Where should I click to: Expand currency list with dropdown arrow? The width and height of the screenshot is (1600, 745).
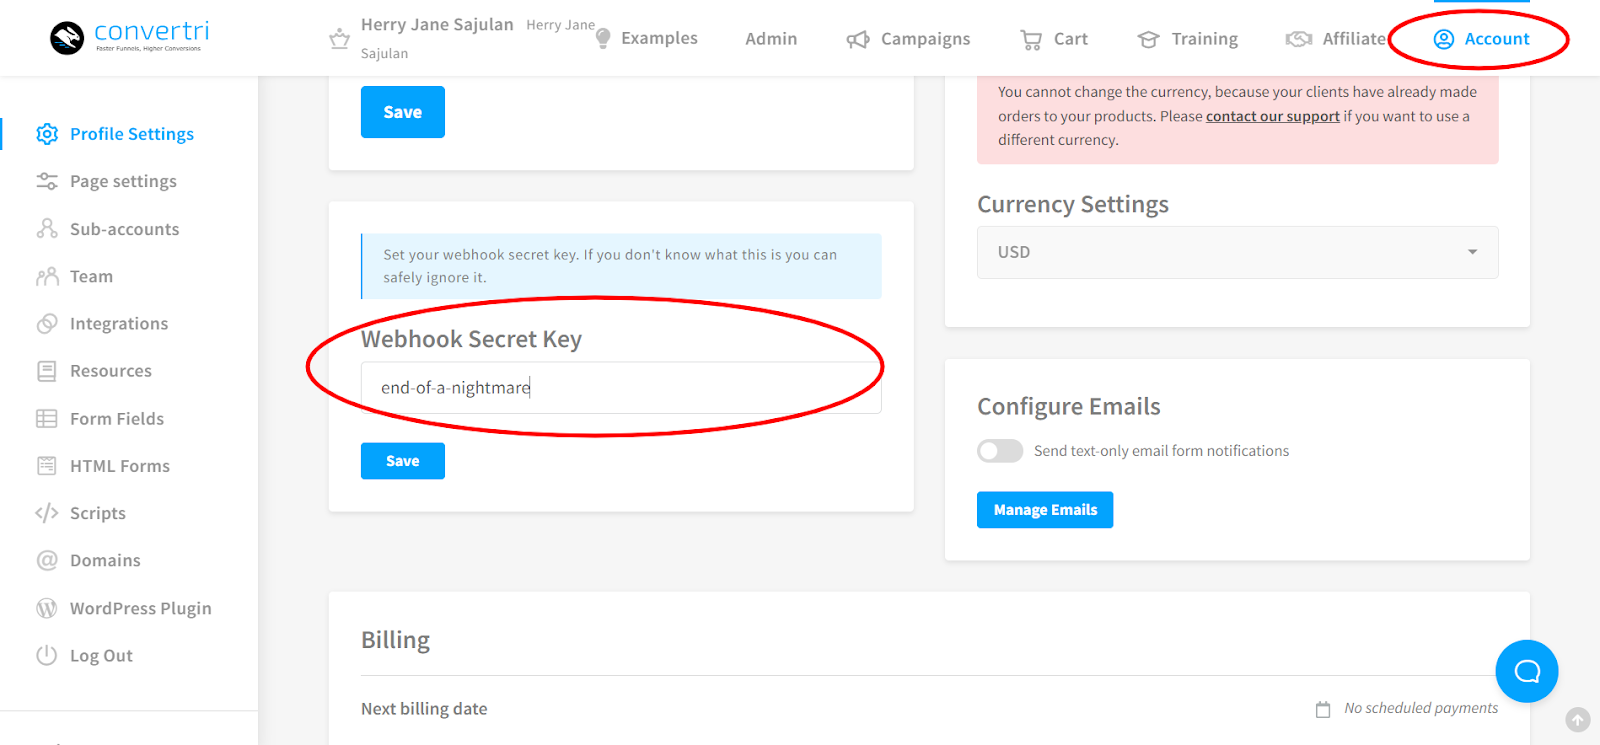[x=1472, y=252]
